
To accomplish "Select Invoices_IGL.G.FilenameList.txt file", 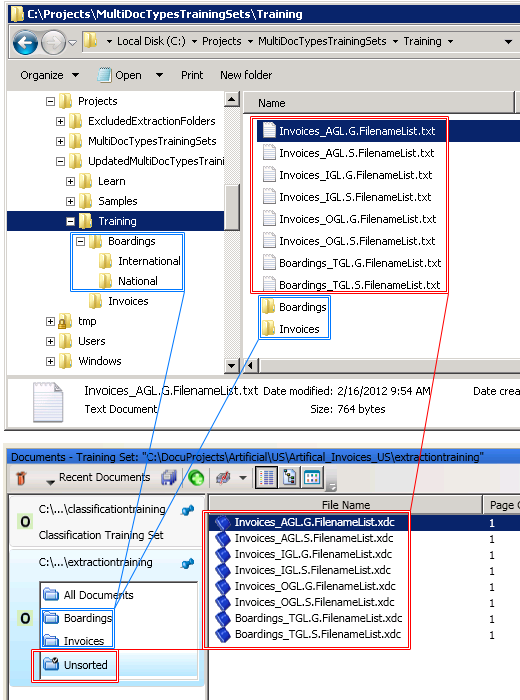I will point(356,175).
